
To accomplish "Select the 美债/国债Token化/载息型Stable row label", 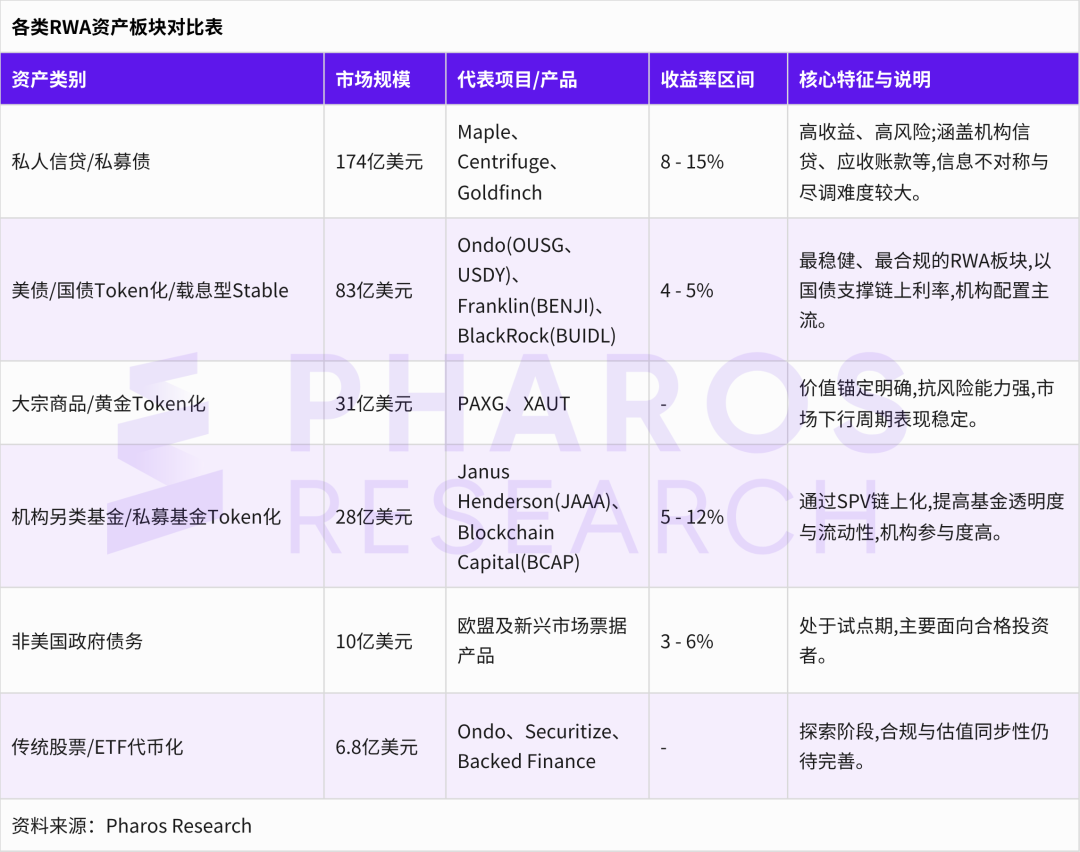I will (150, 291).
